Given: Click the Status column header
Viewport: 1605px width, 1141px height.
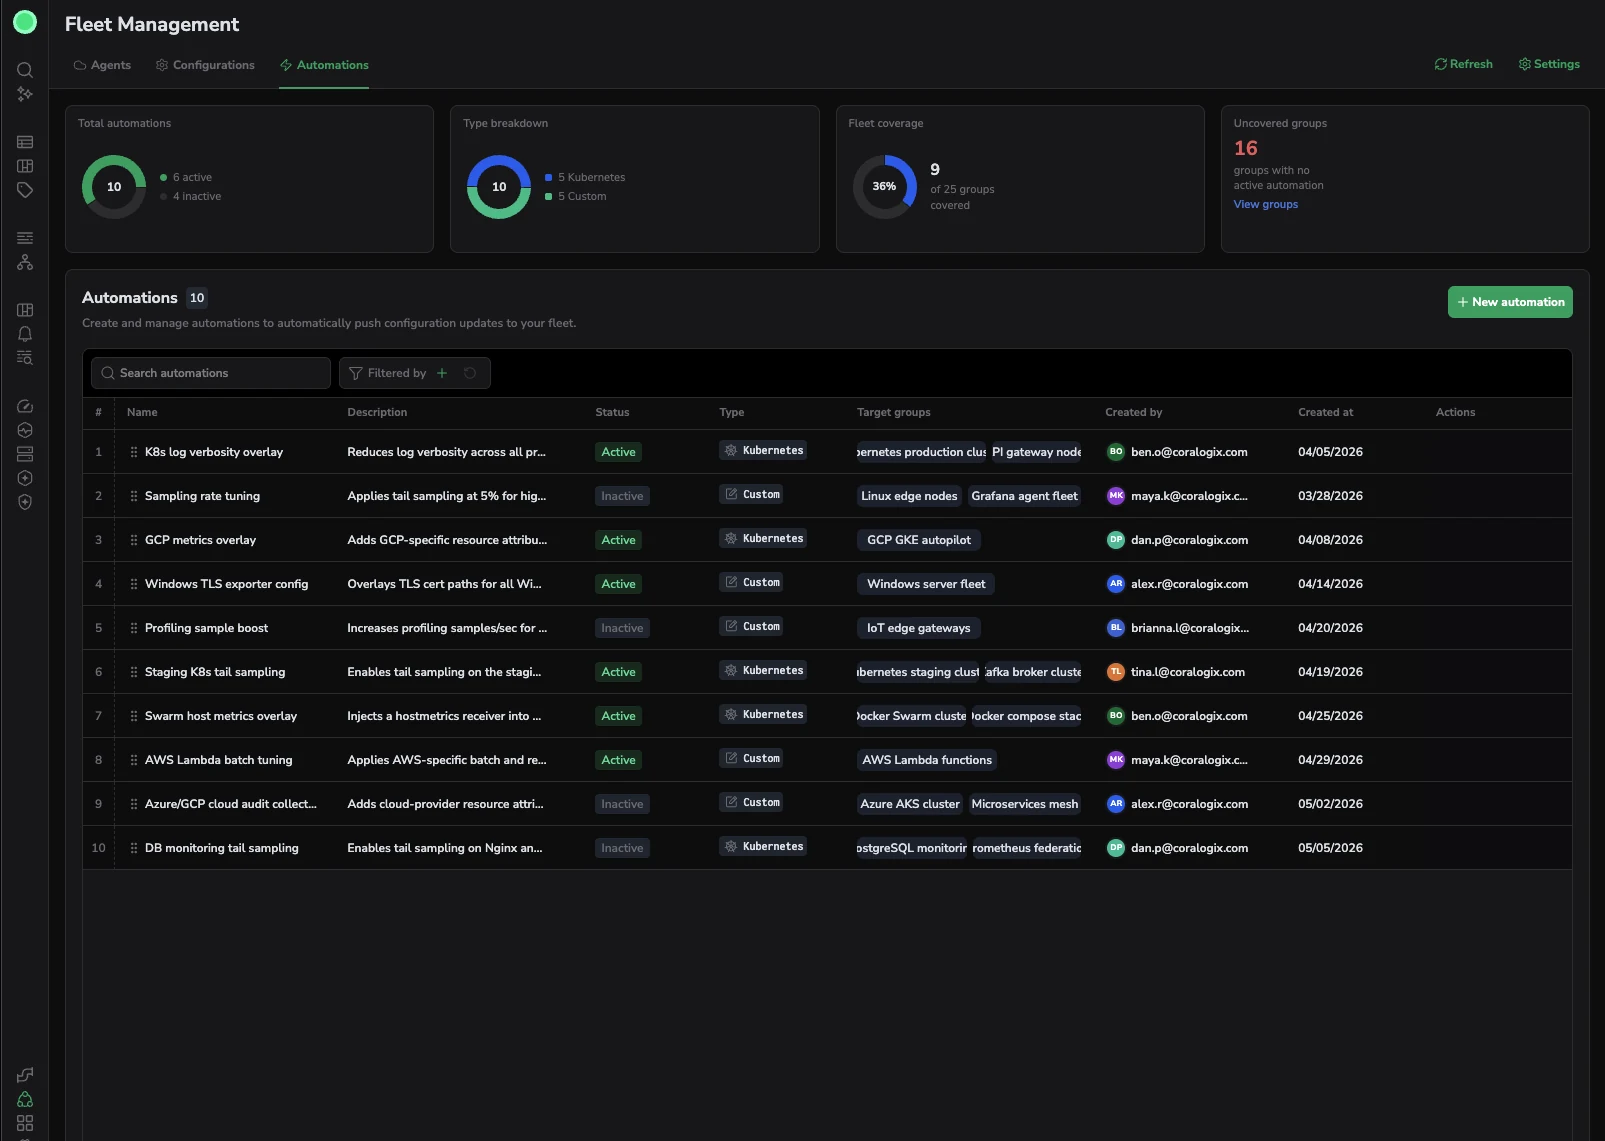Looking at the screenshot, I should 612,412.
